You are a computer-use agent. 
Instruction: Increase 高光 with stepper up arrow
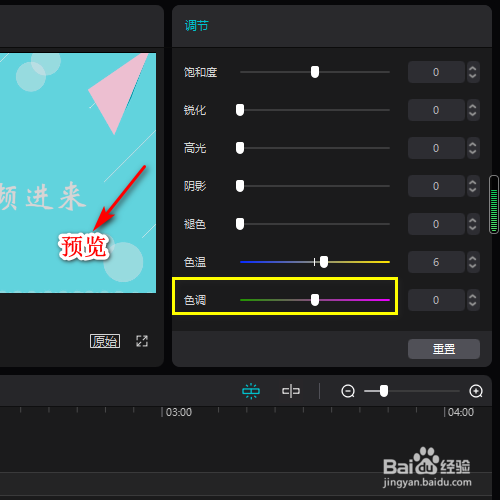click(473, 144)
